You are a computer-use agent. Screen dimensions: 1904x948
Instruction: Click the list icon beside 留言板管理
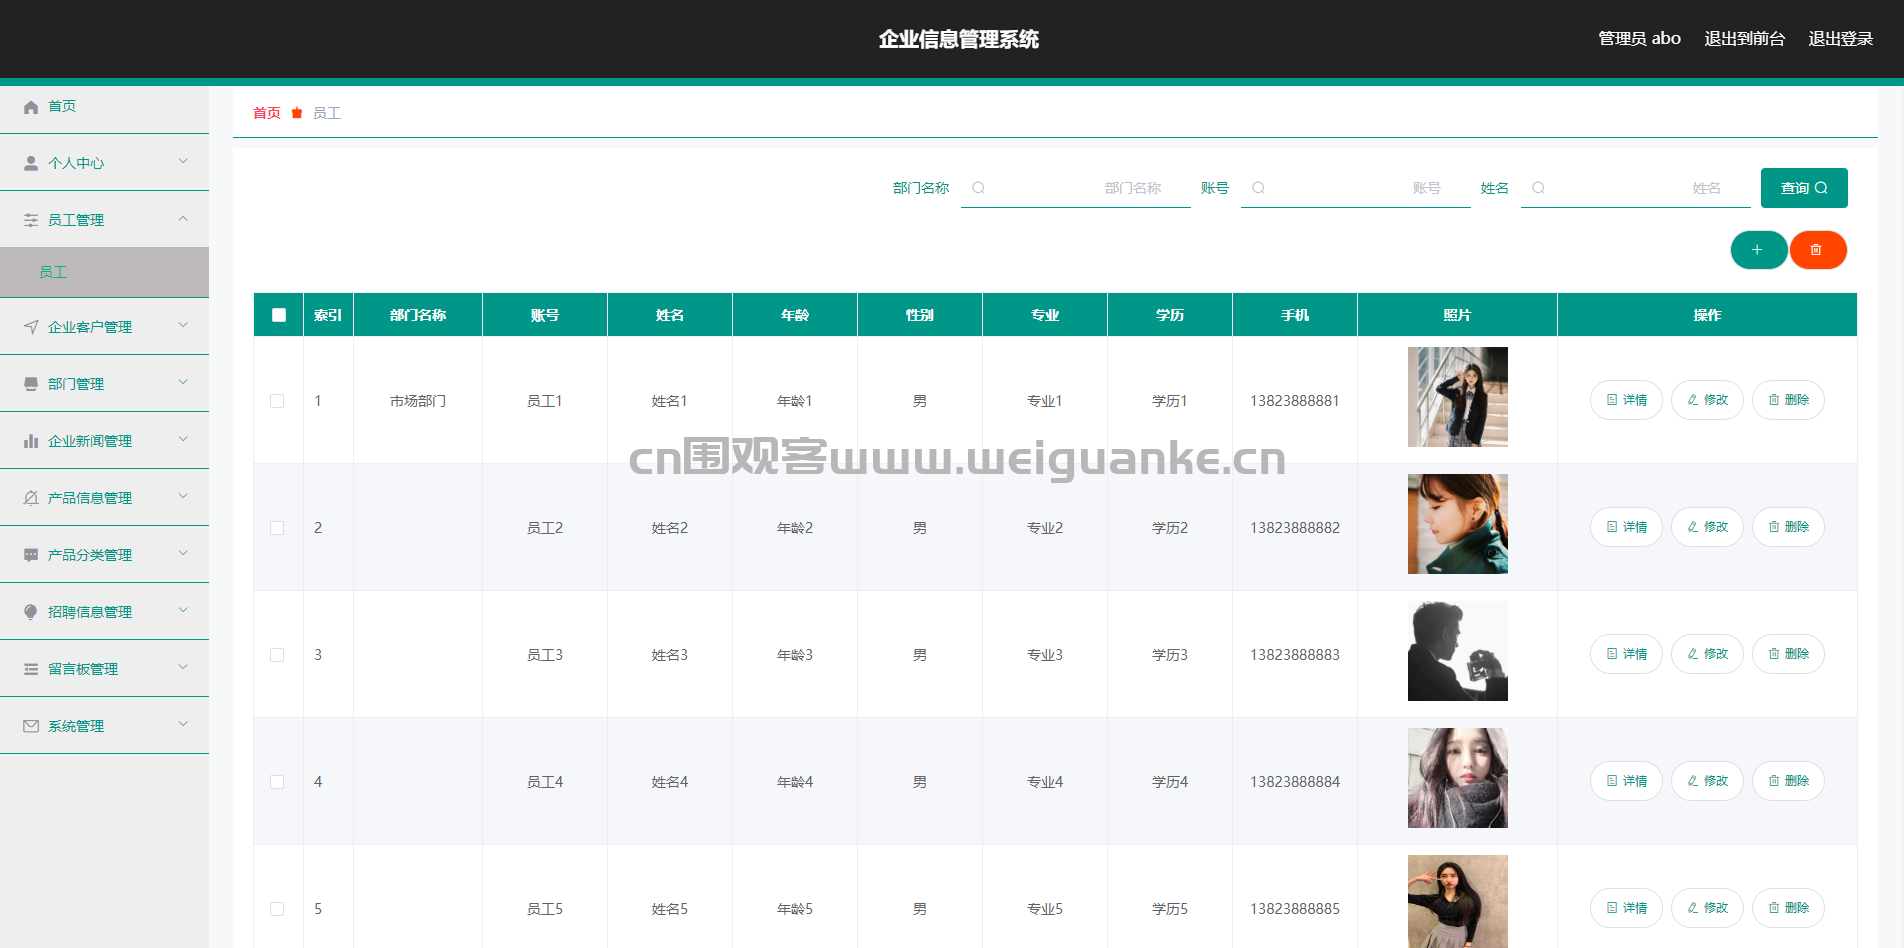coord(31,669)
